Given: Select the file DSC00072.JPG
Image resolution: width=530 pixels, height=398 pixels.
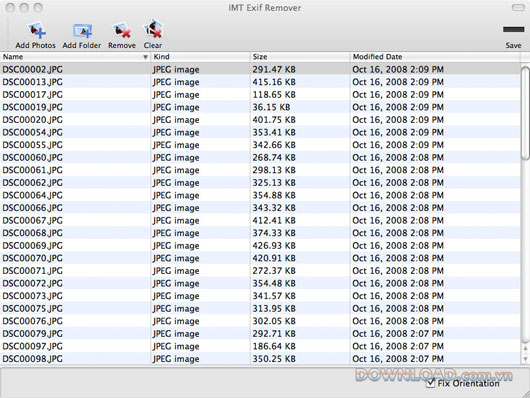Looking at the screenshot, I should tap(260, 283).
